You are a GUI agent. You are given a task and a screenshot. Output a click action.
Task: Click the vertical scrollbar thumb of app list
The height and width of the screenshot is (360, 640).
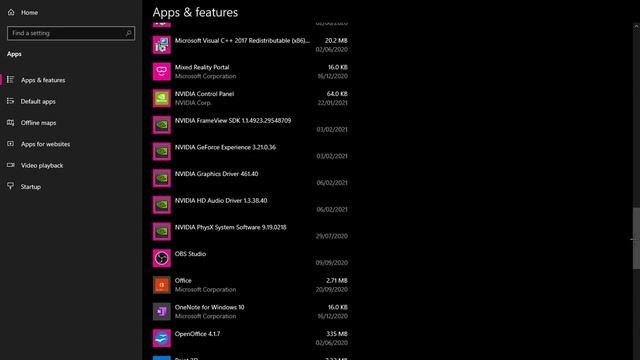pyautogui.click(x=636, y=238)
